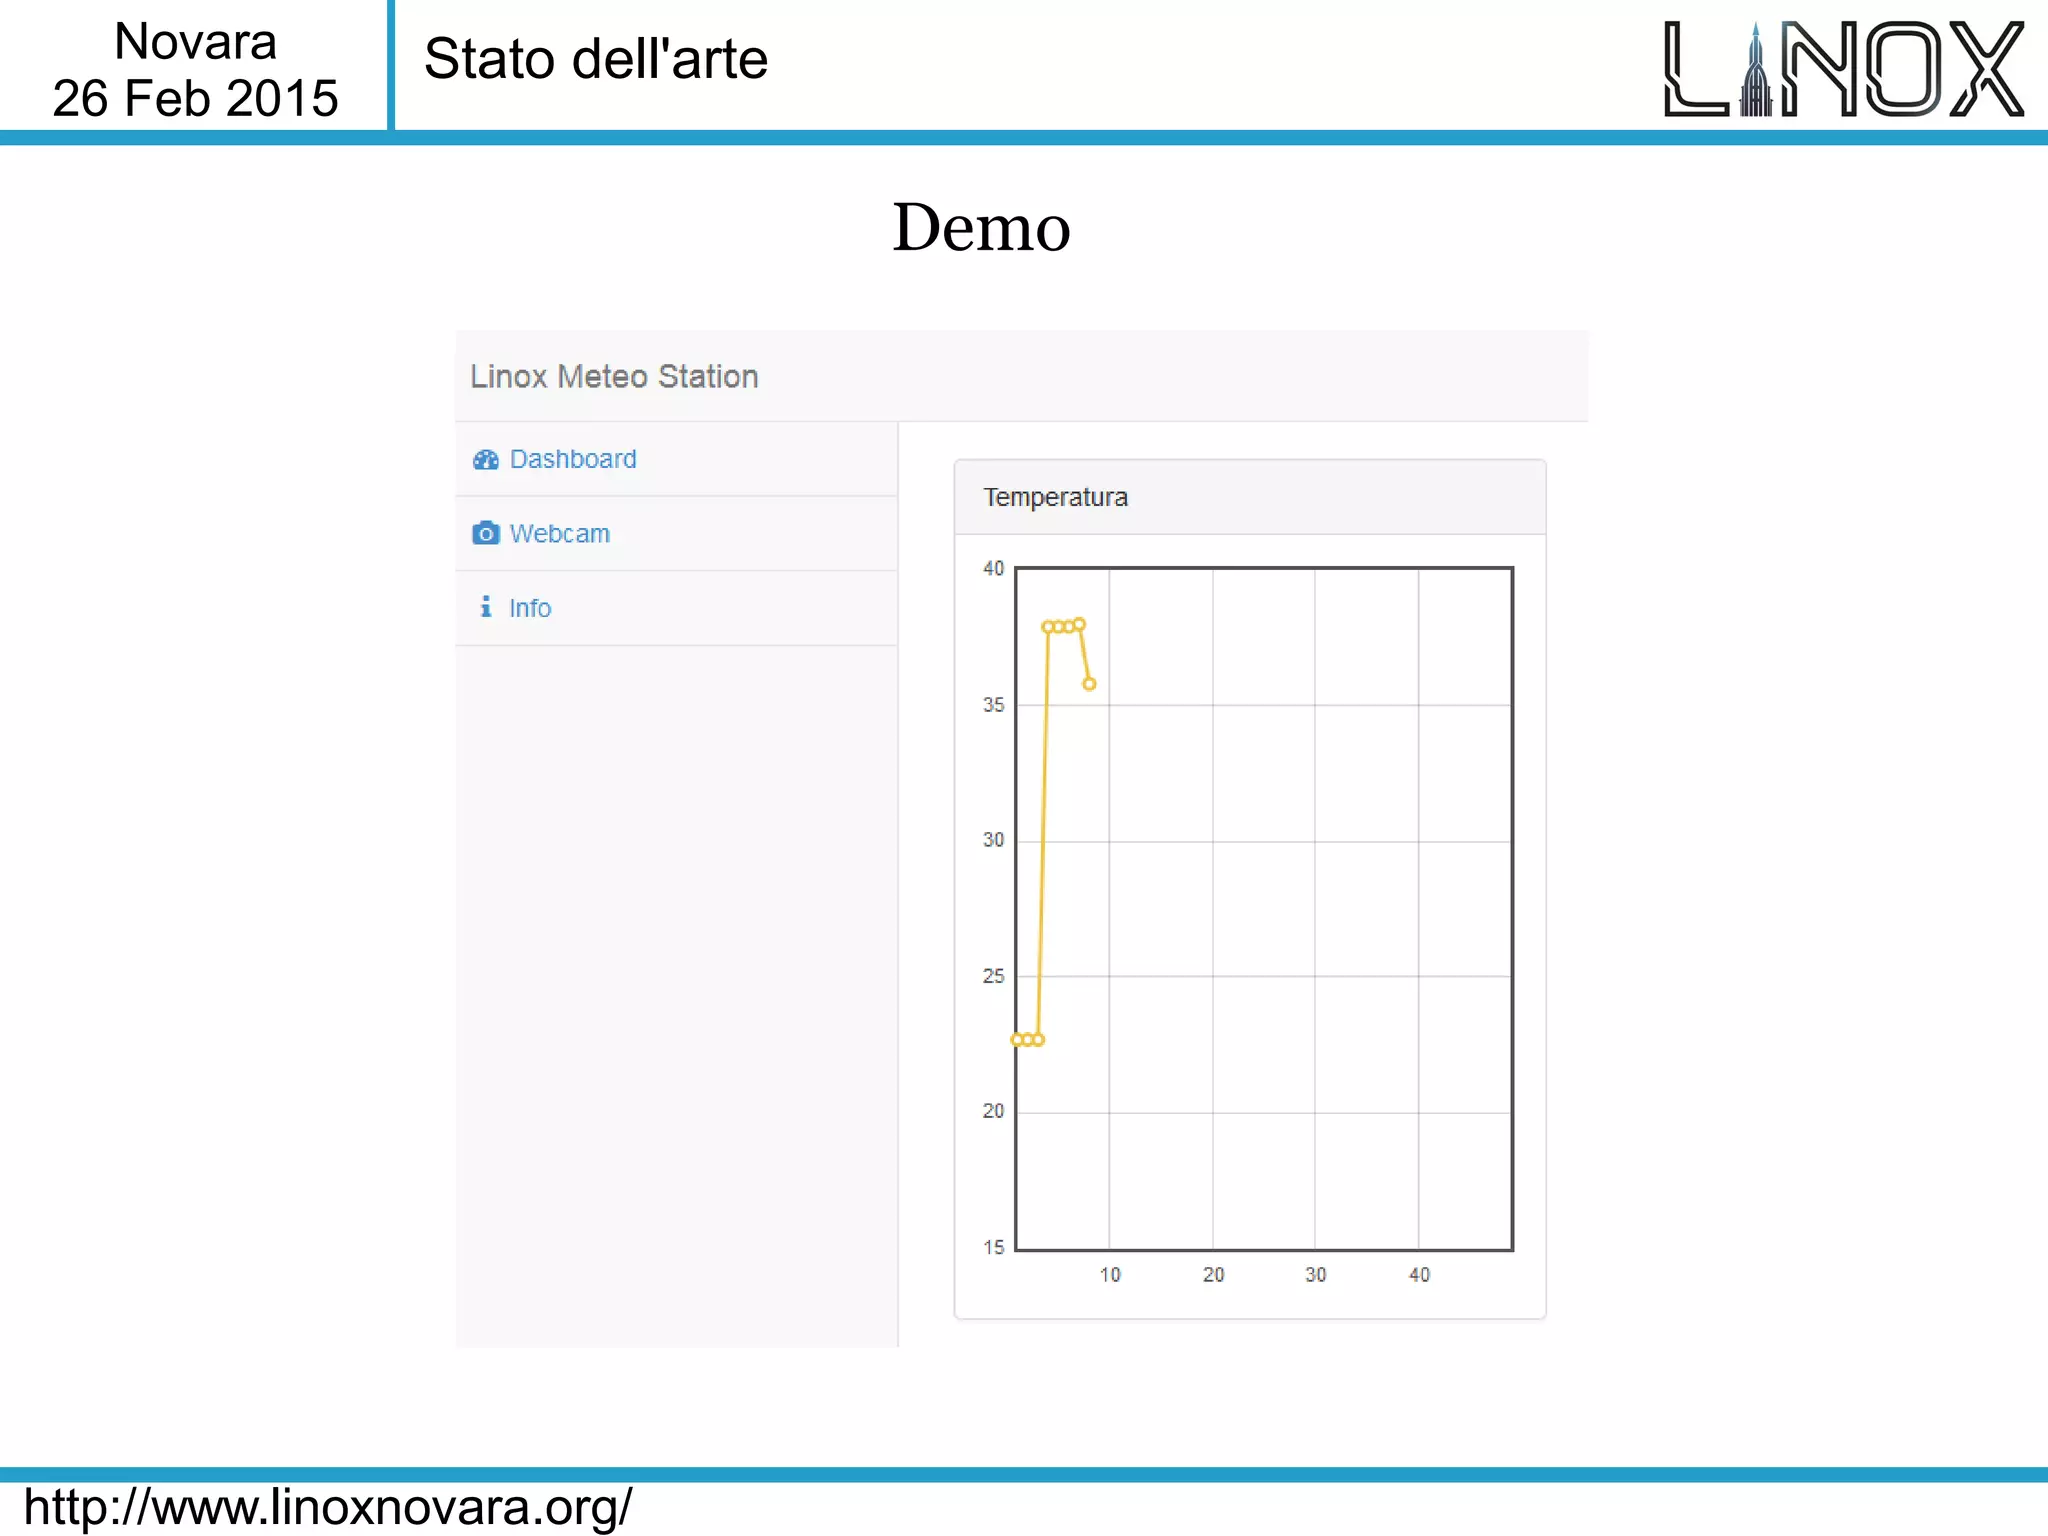This screenshot has width=2048, height=1536.
Task: Click the Novara 26 Feb 2015 date text
Action: pos(195,70)
